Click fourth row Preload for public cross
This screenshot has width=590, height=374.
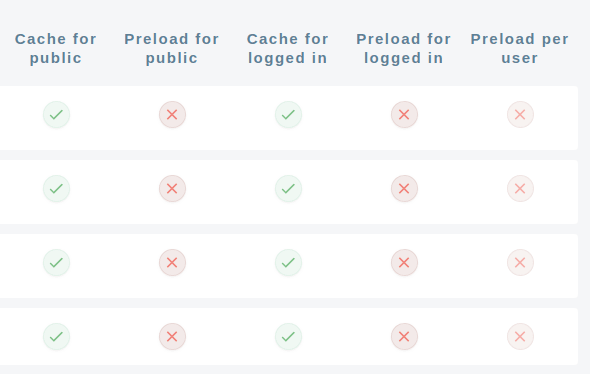point(172,336)
